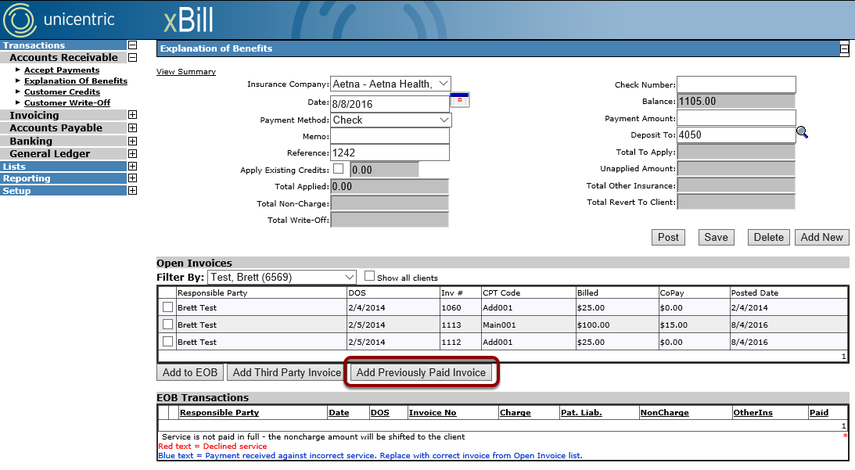Expand the Accounts Payable group
This screenshot has width=855, height=470.
coord(132,128)
